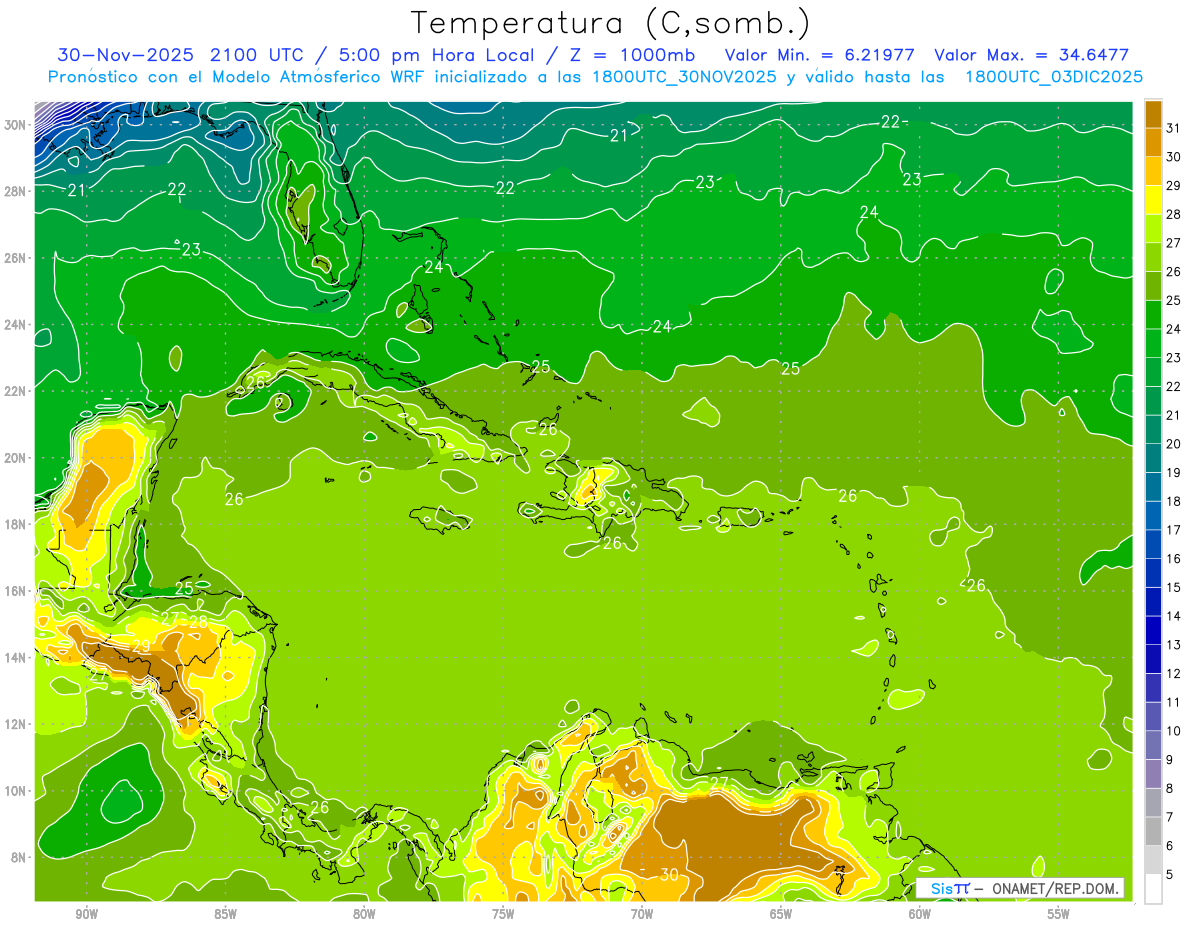The width and height of the screenshot is (1200, 927).
Task: Click the color scale tick label 17
Action: [1173, 529]
